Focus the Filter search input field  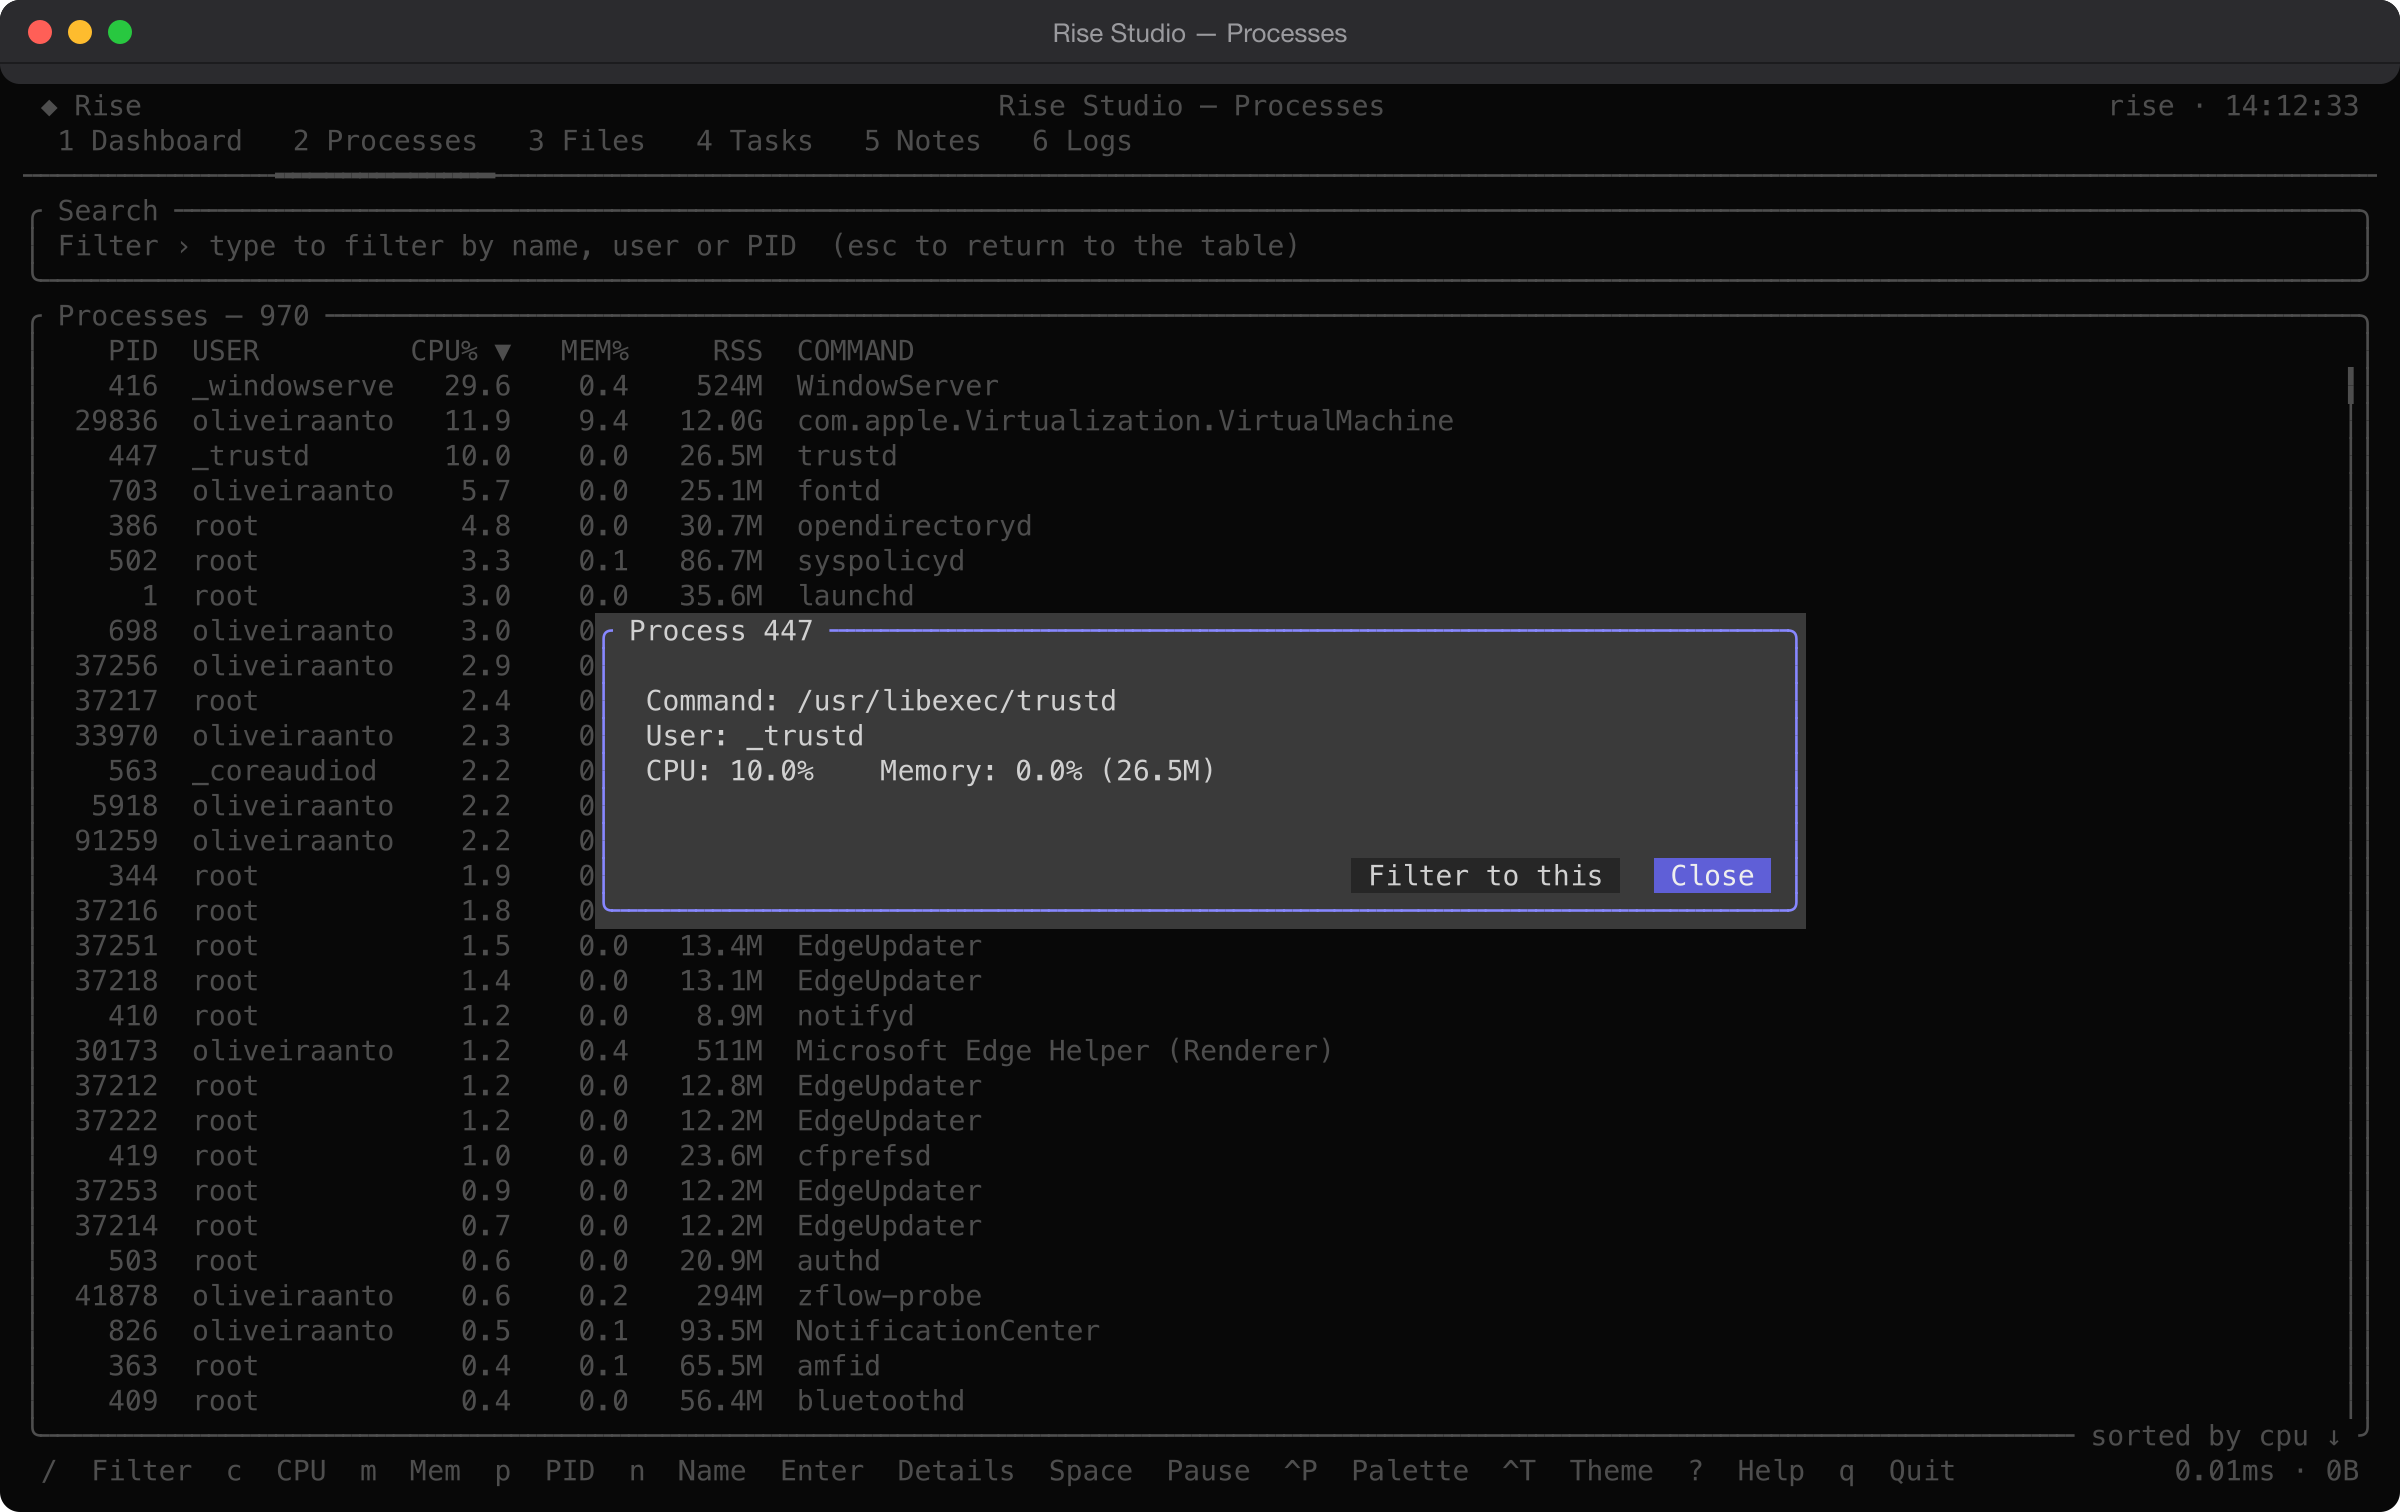1200,246
